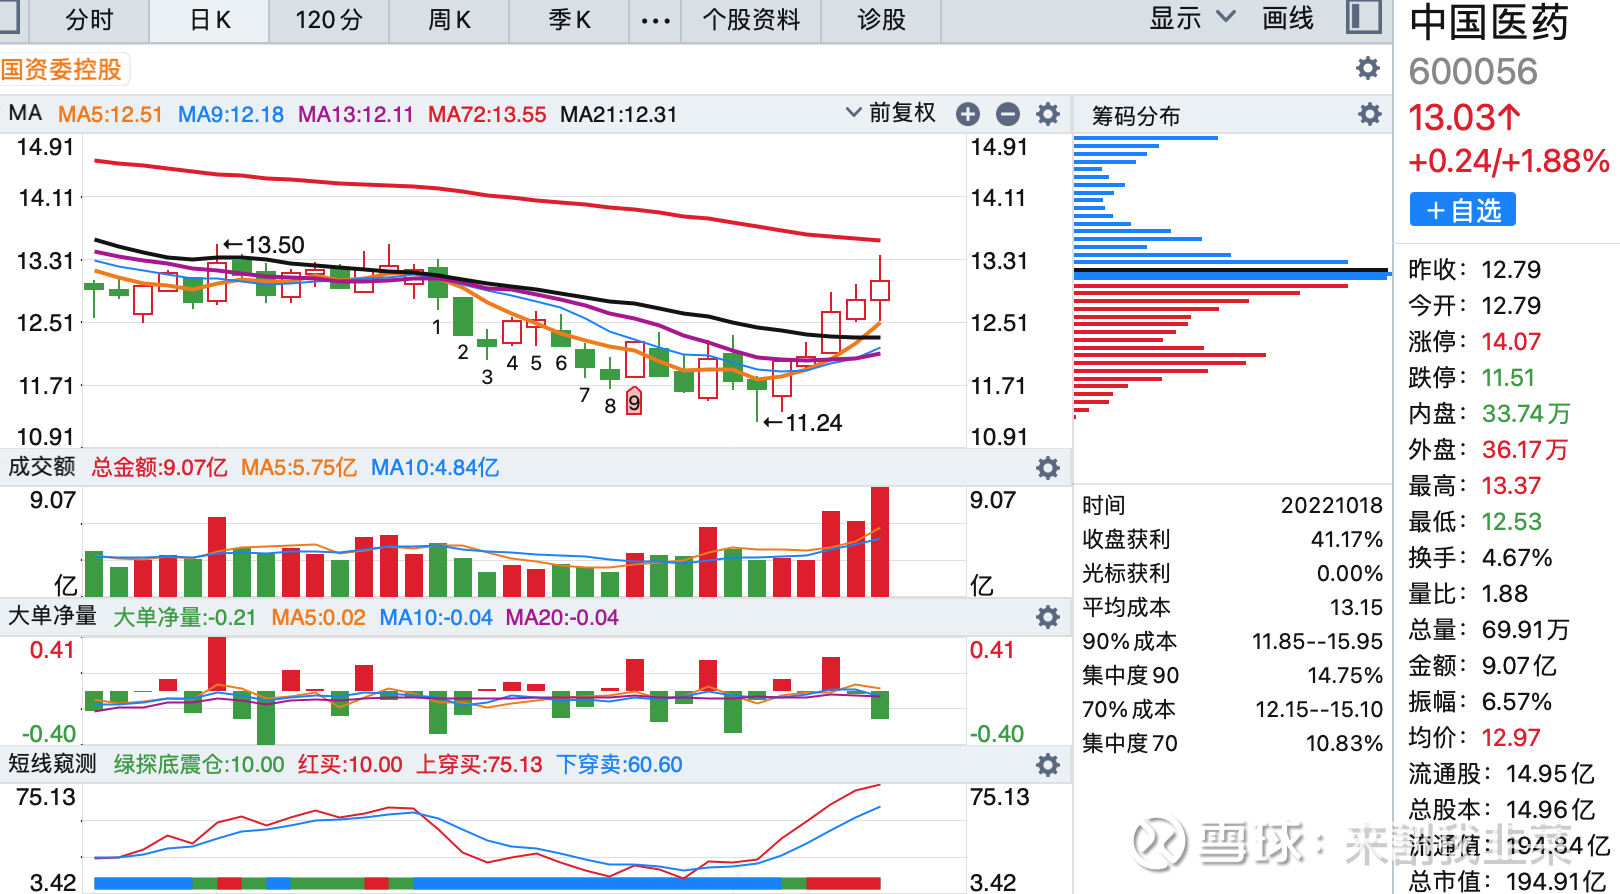Click the current price 13.03
Image resolution: width=1620 pixels, height=894 pixels.
pos(1465,118)
